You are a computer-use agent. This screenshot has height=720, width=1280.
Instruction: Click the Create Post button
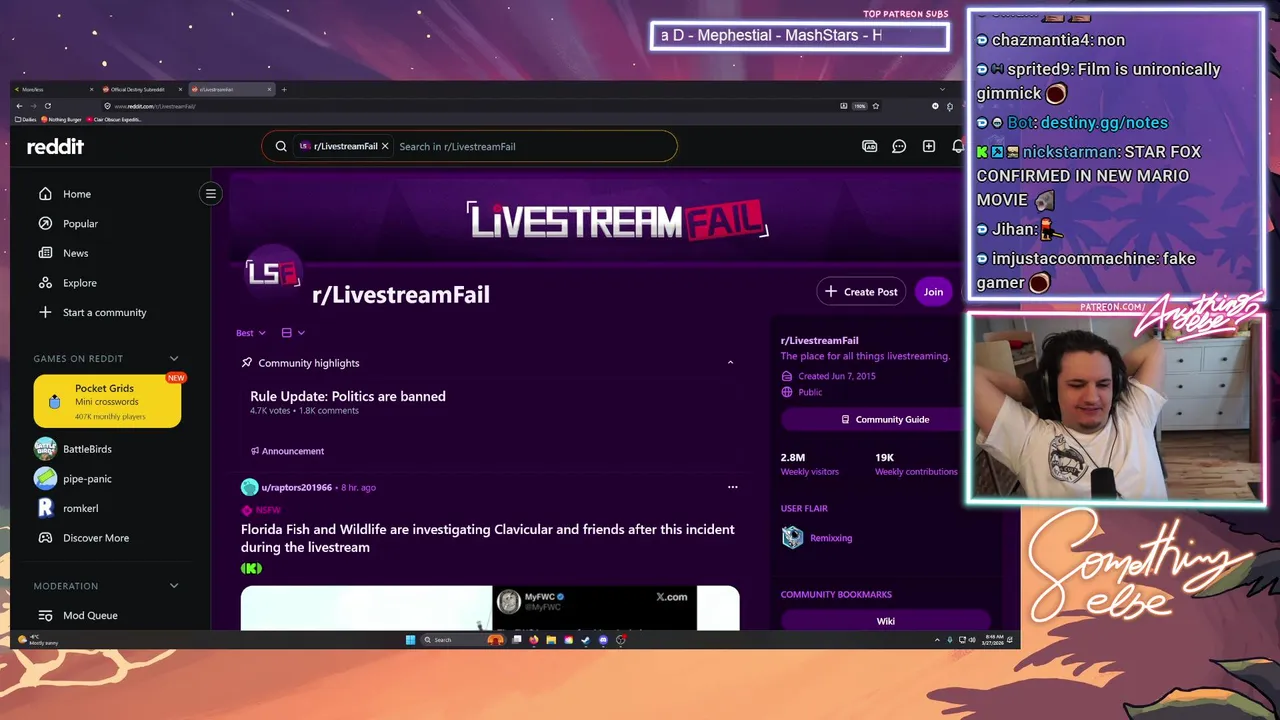click(861, 292)
